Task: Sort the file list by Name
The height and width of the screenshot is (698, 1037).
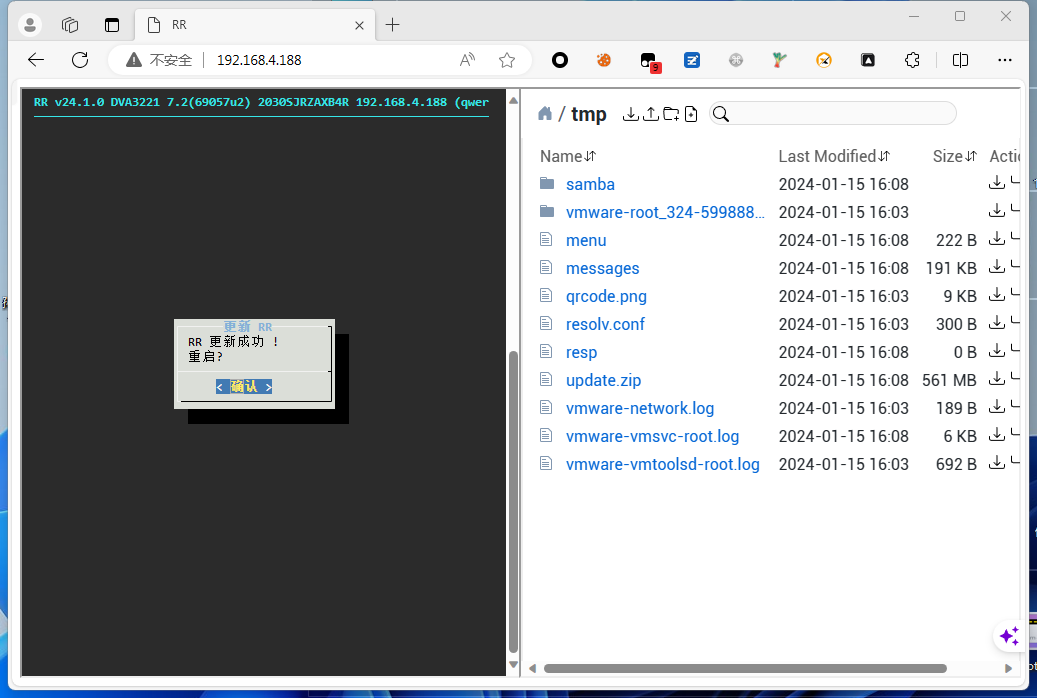Action: click(x=568, y=156)
